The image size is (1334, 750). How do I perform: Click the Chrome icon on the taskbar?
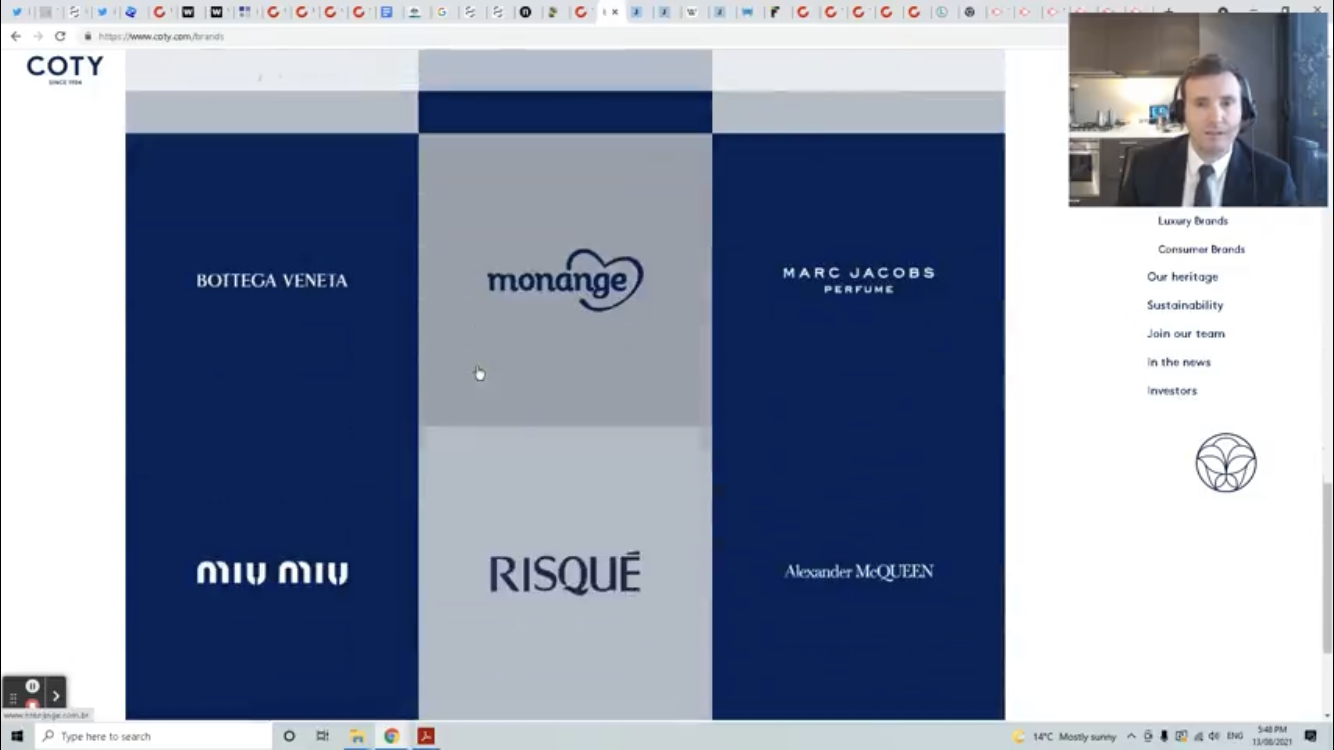point(391,736)
